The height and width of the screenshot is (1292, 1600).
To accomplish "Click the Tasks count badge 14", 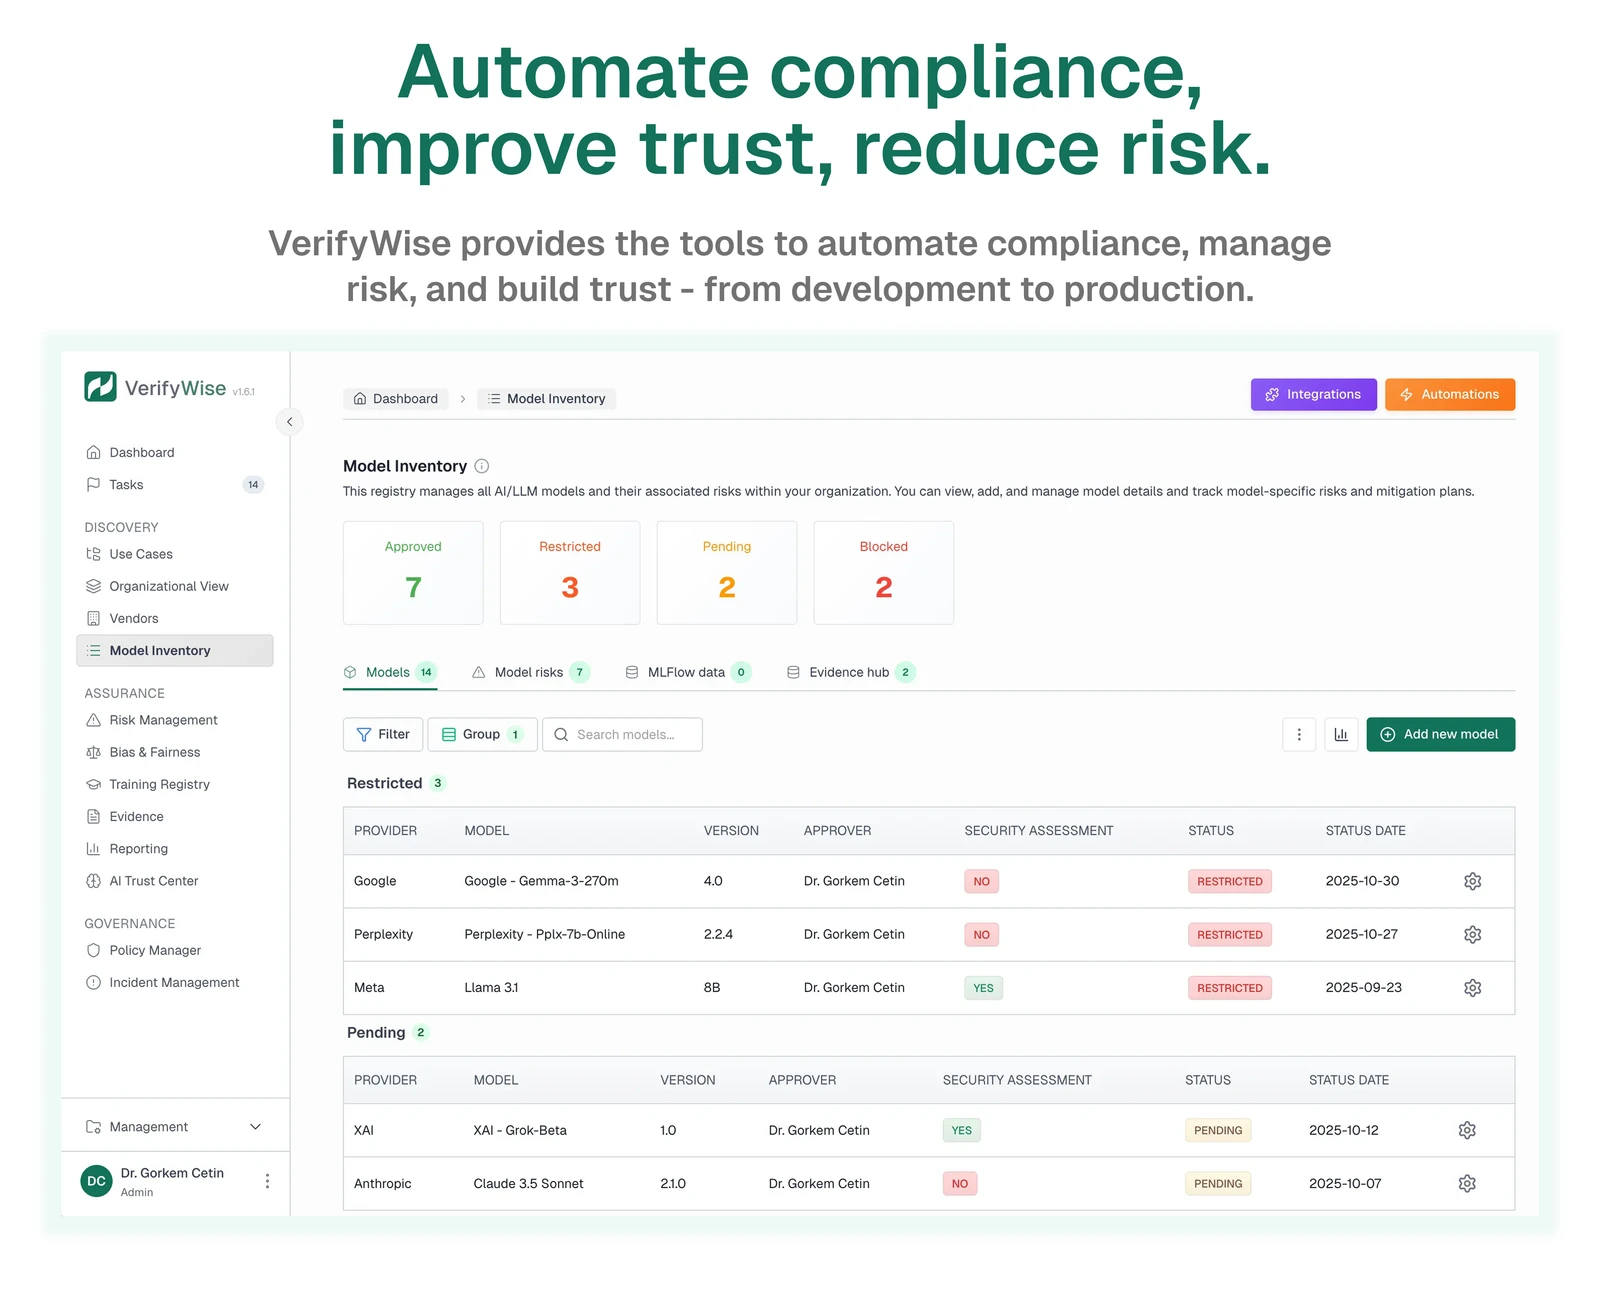I will [253, 485].
